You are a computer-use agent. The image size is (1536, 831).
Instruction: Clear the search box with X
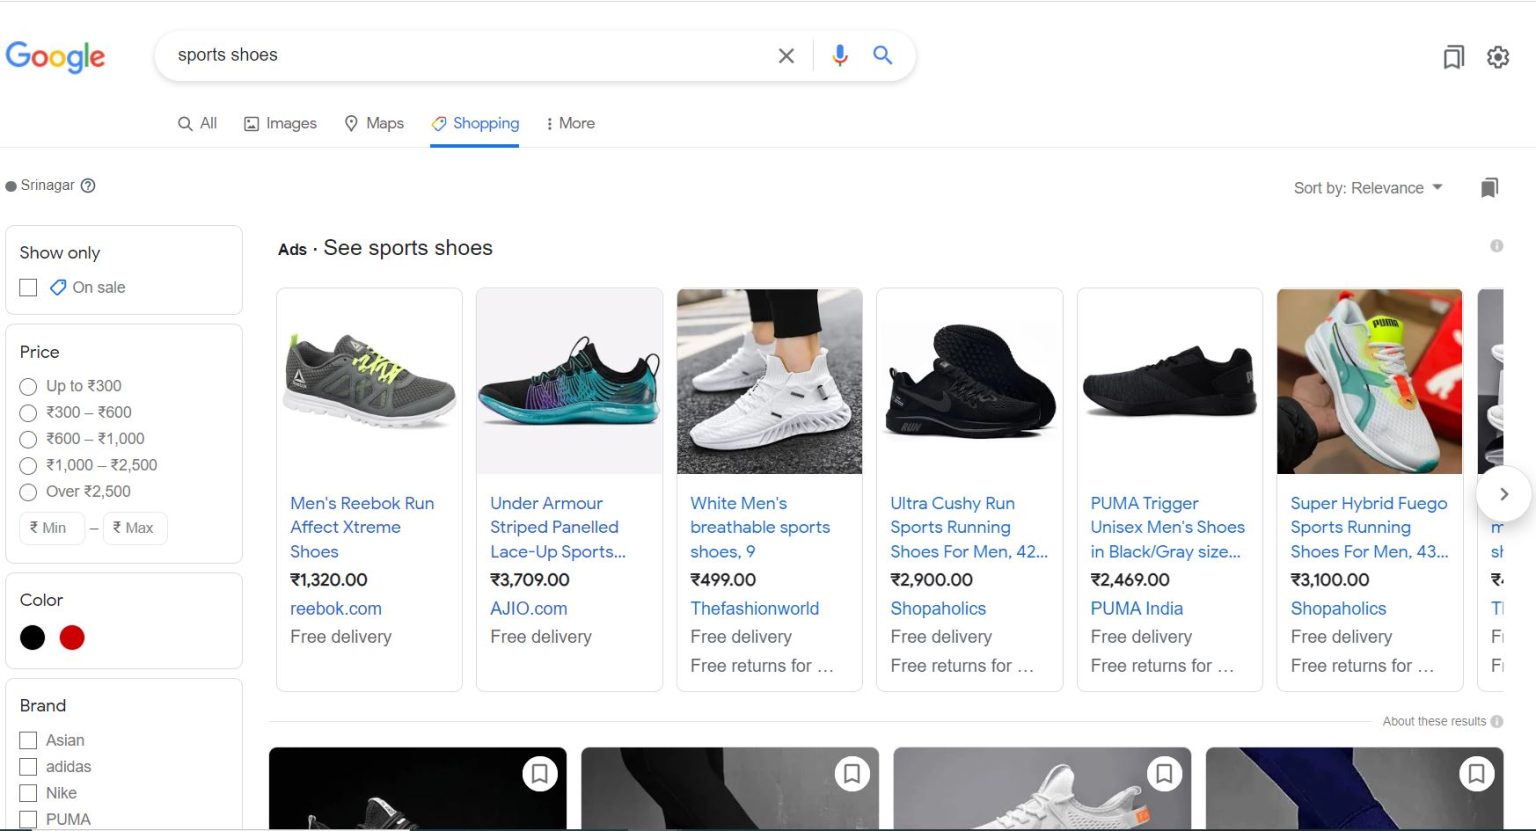click(x=786, y=56)
